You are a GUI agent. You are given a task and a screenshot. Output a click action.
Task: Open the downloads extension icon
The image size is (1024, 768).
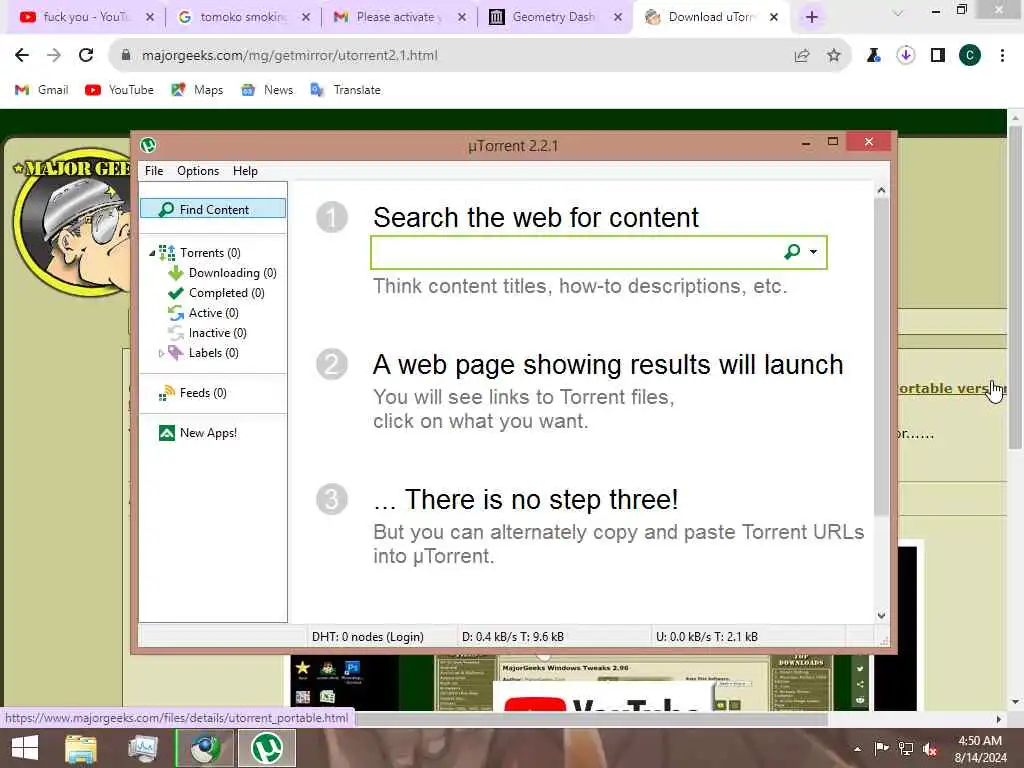point(906,56)
